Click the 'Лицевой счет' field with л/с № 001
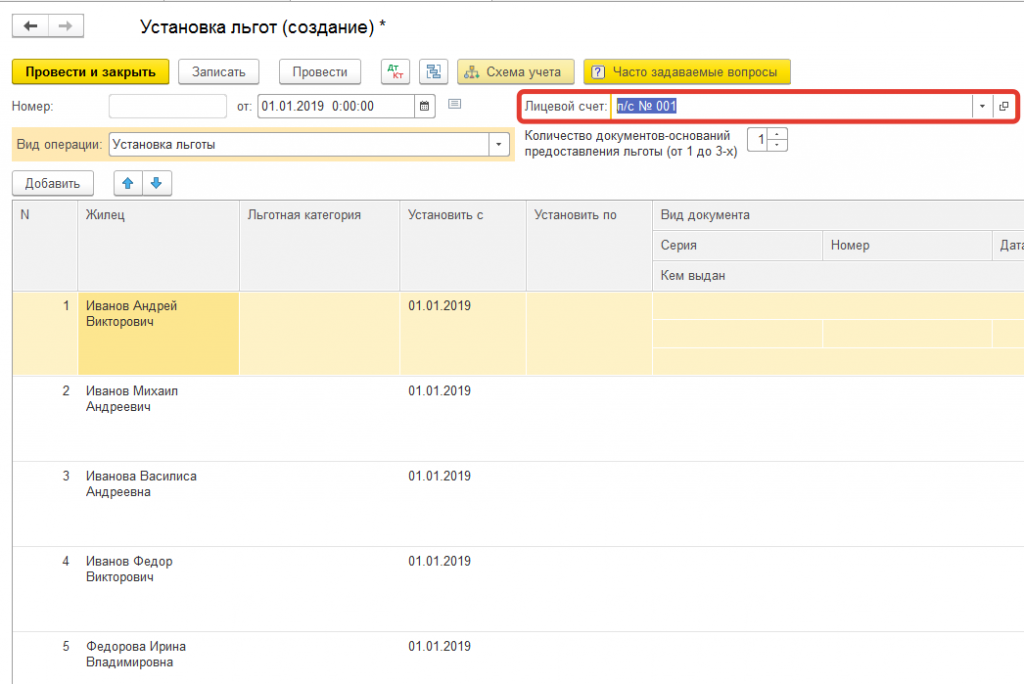This screenshot has width=1024, height=684. (792, 106)
